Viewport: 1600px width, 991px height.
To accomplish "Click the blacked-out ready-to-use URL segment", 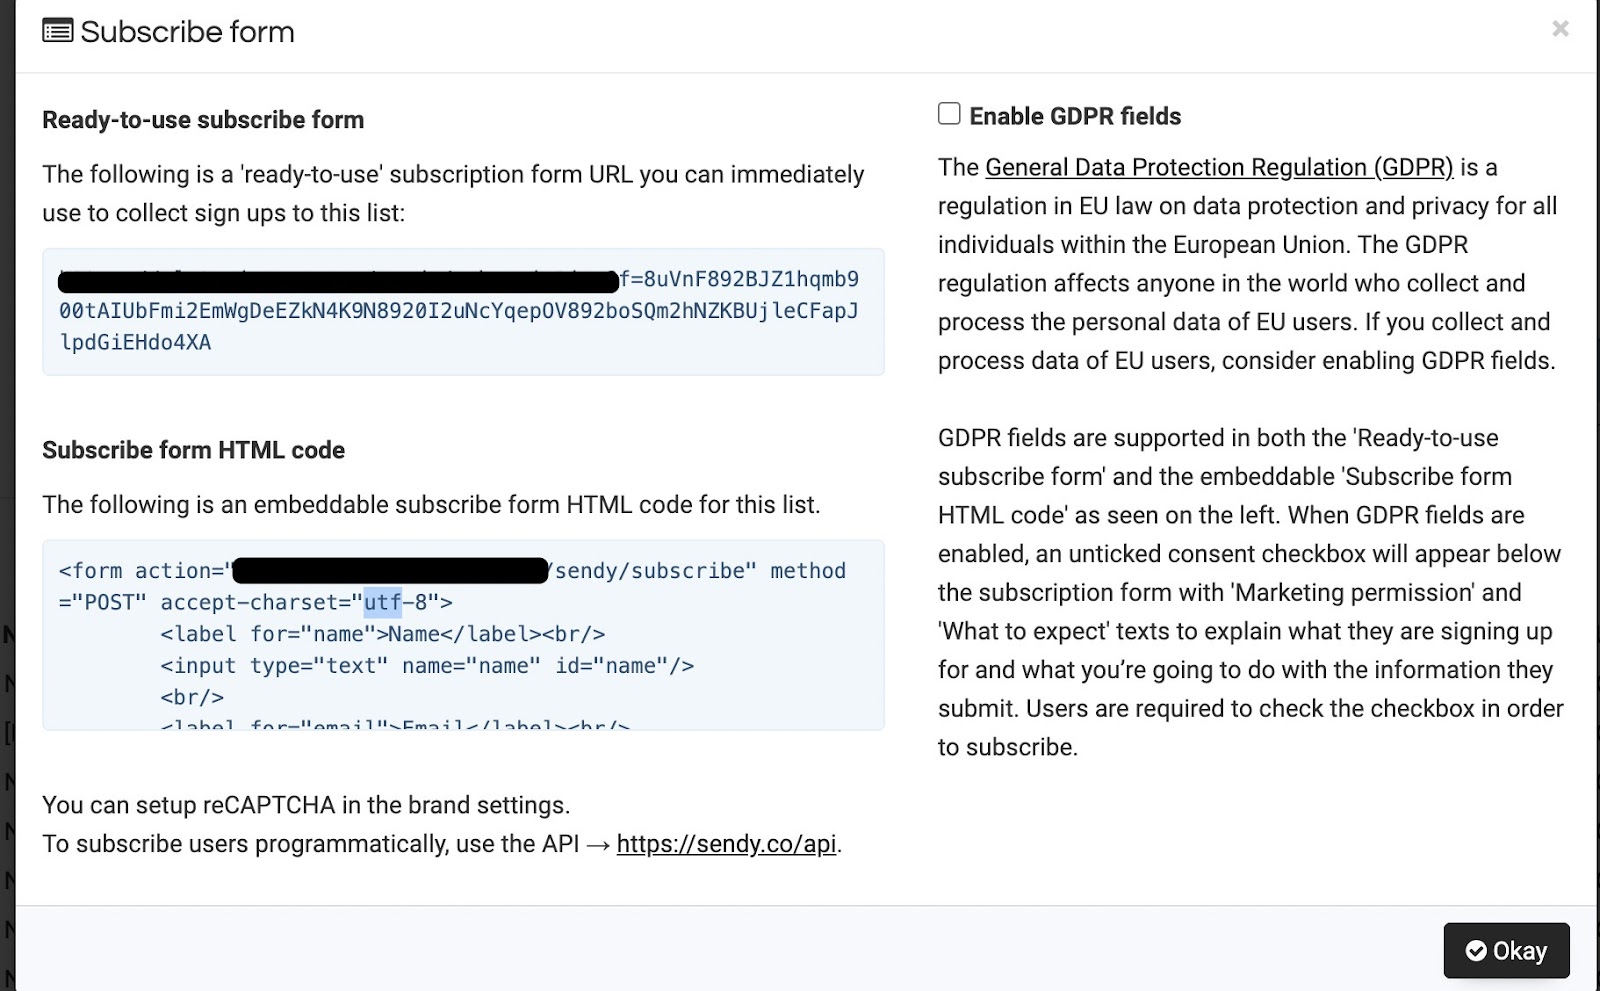I will coord(338,281).
